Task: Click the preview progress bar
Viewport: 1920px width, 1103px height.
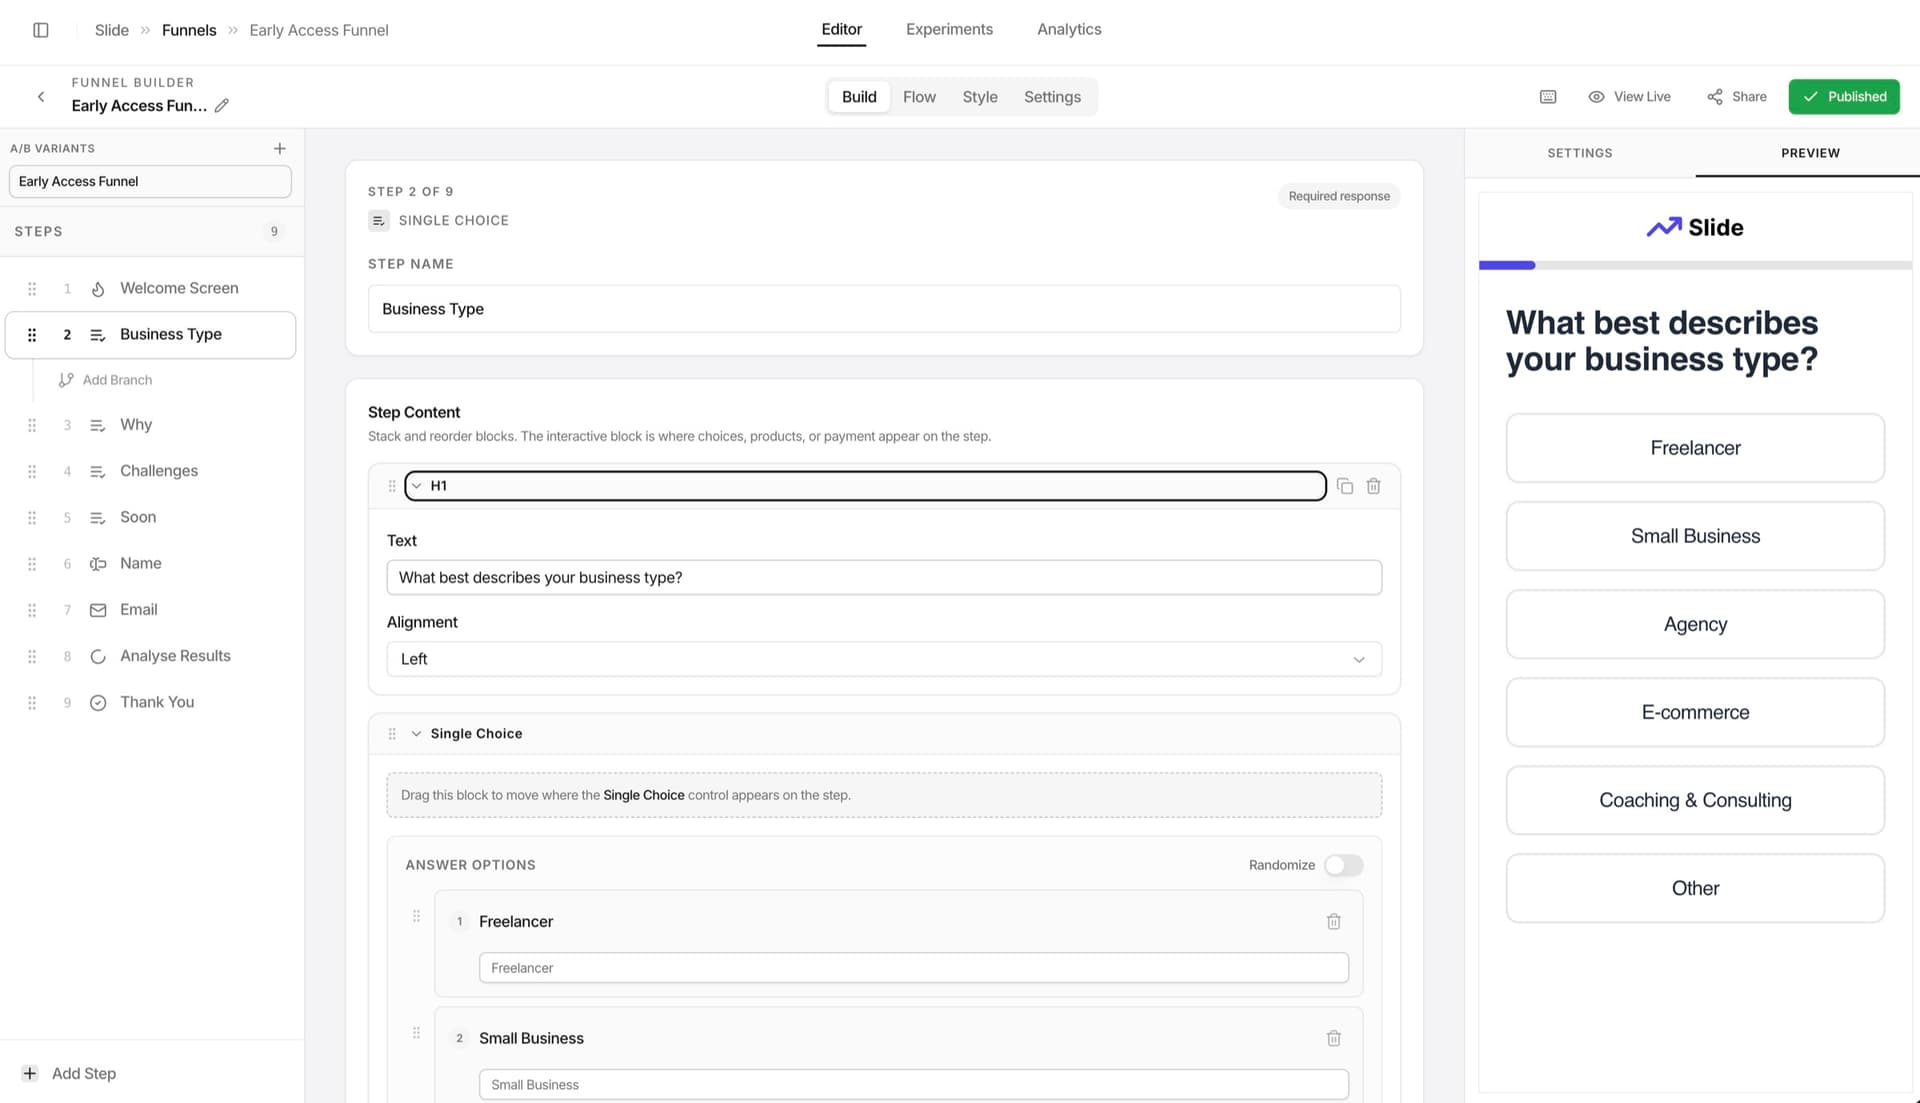Action: [x=1695, y=266]
